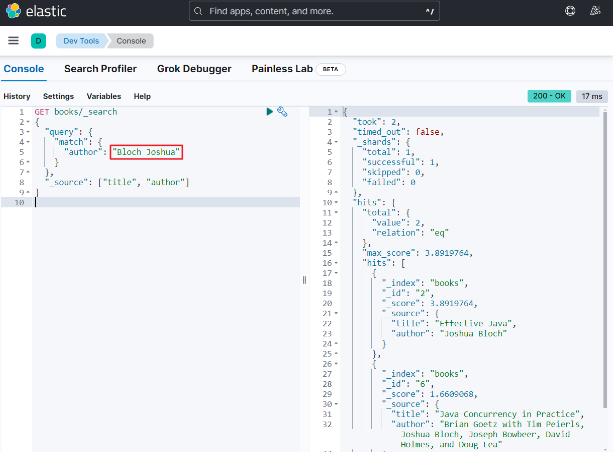The image size is (613, 452).
Task: Open the D space avatar
Action: [38, 41]
